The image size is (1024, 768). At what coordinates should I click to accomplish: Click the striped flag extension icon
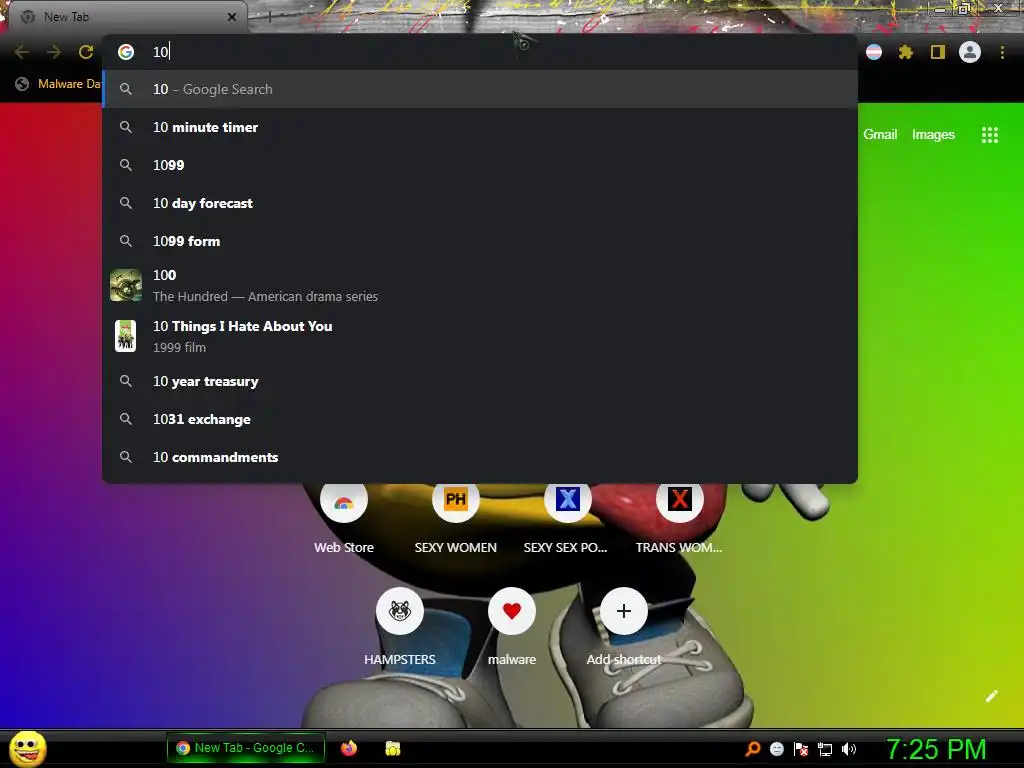tap(874, 52)
